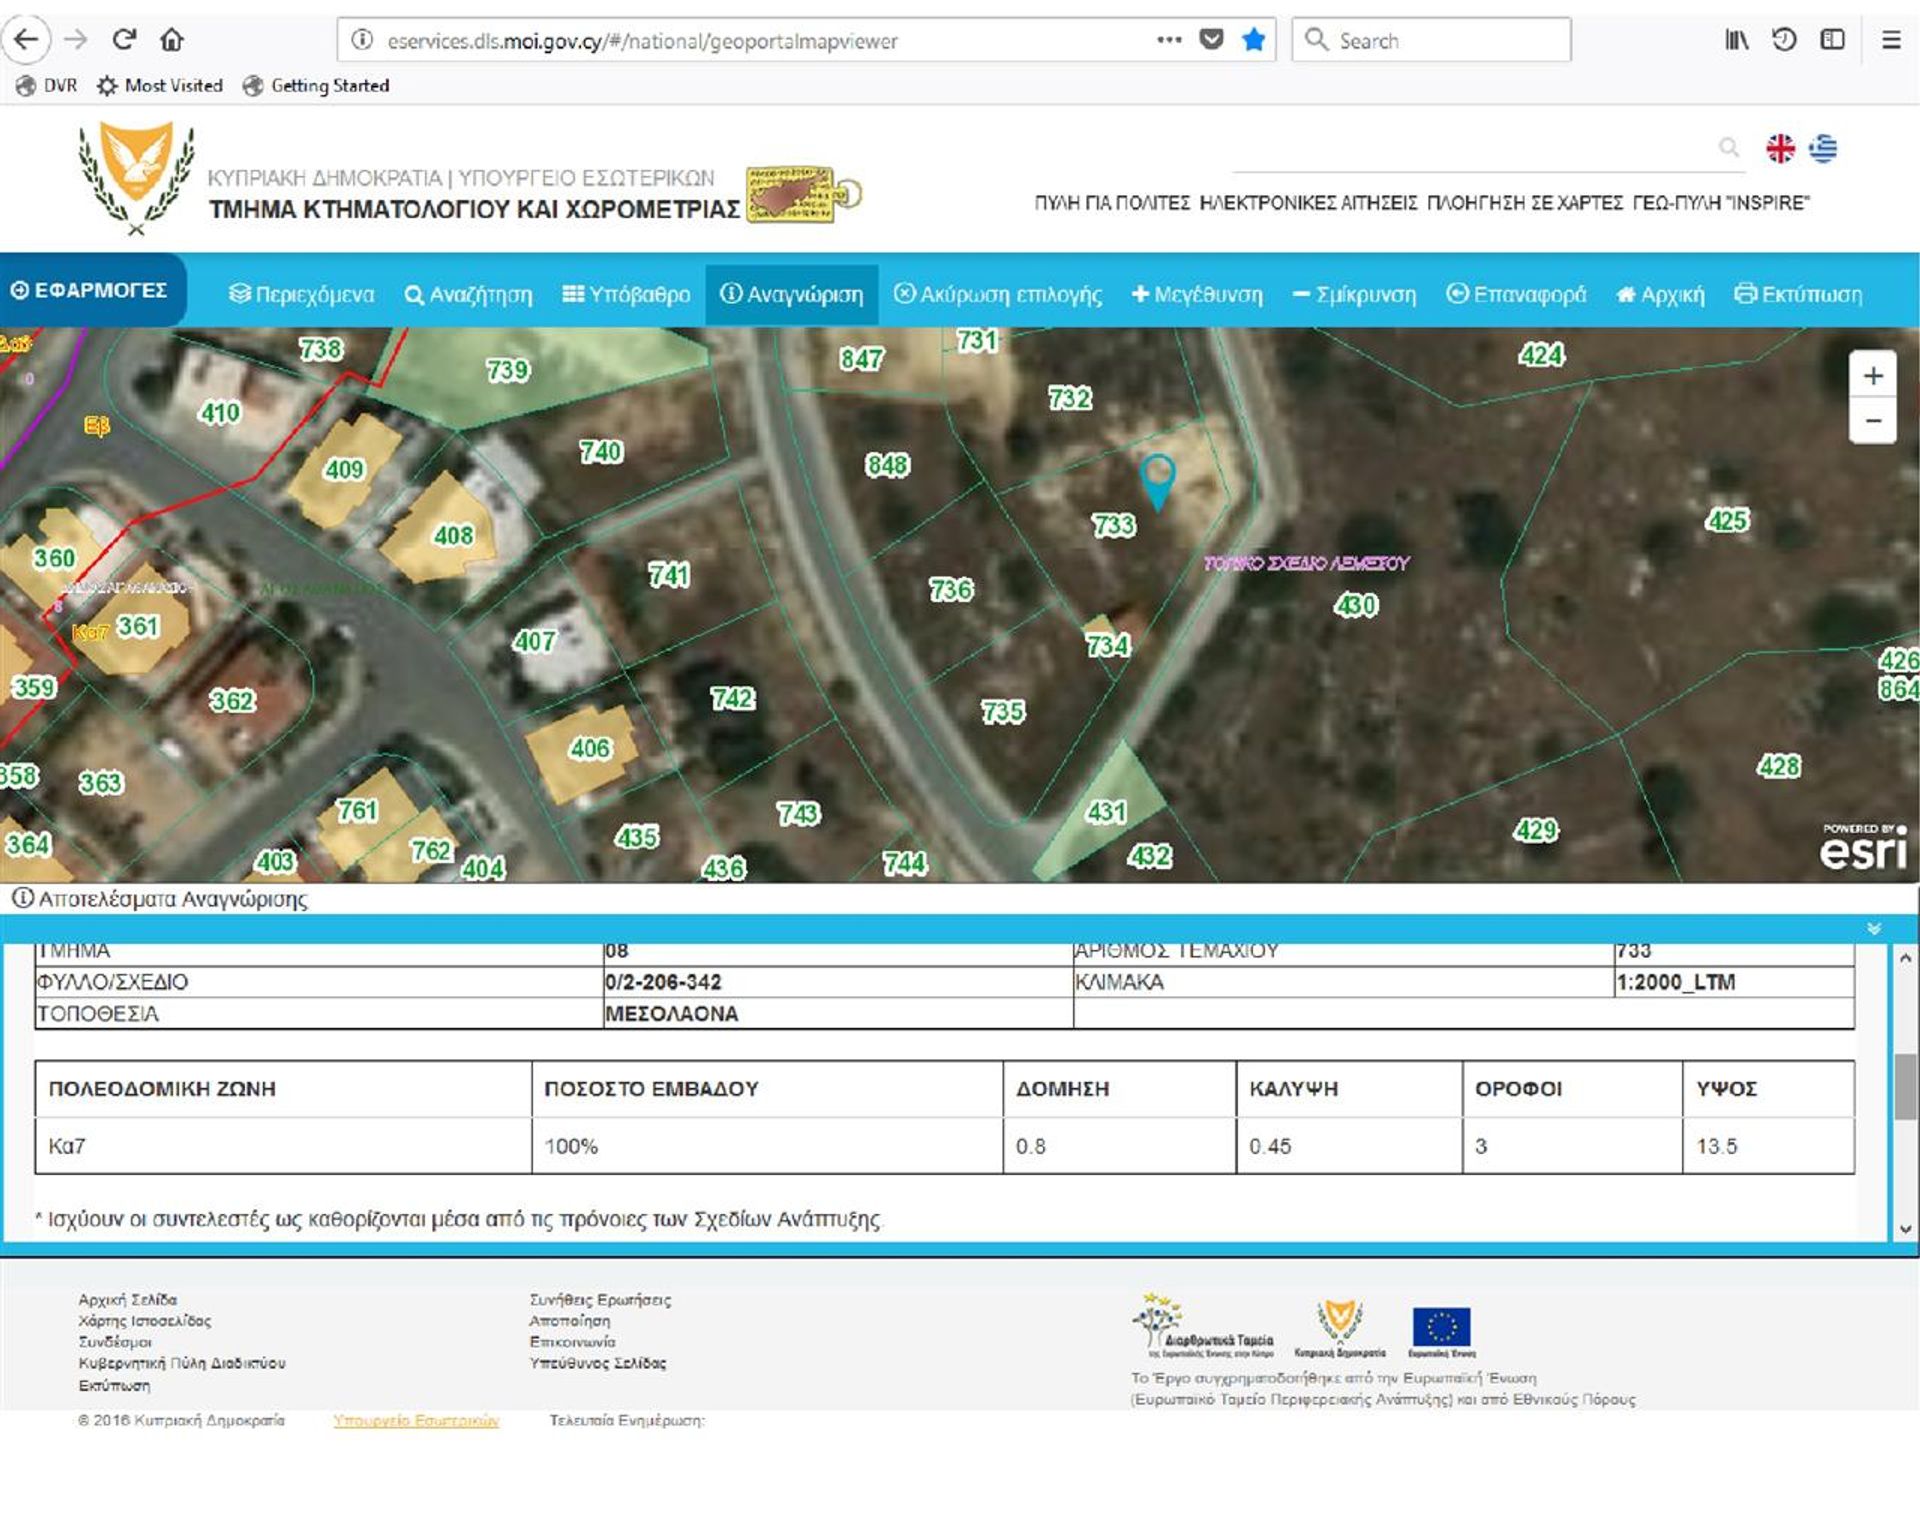Open Υπουργείο Εσωτερικών footer link
This screenshot has height=1536, width=1920.
click(416, 1421)
